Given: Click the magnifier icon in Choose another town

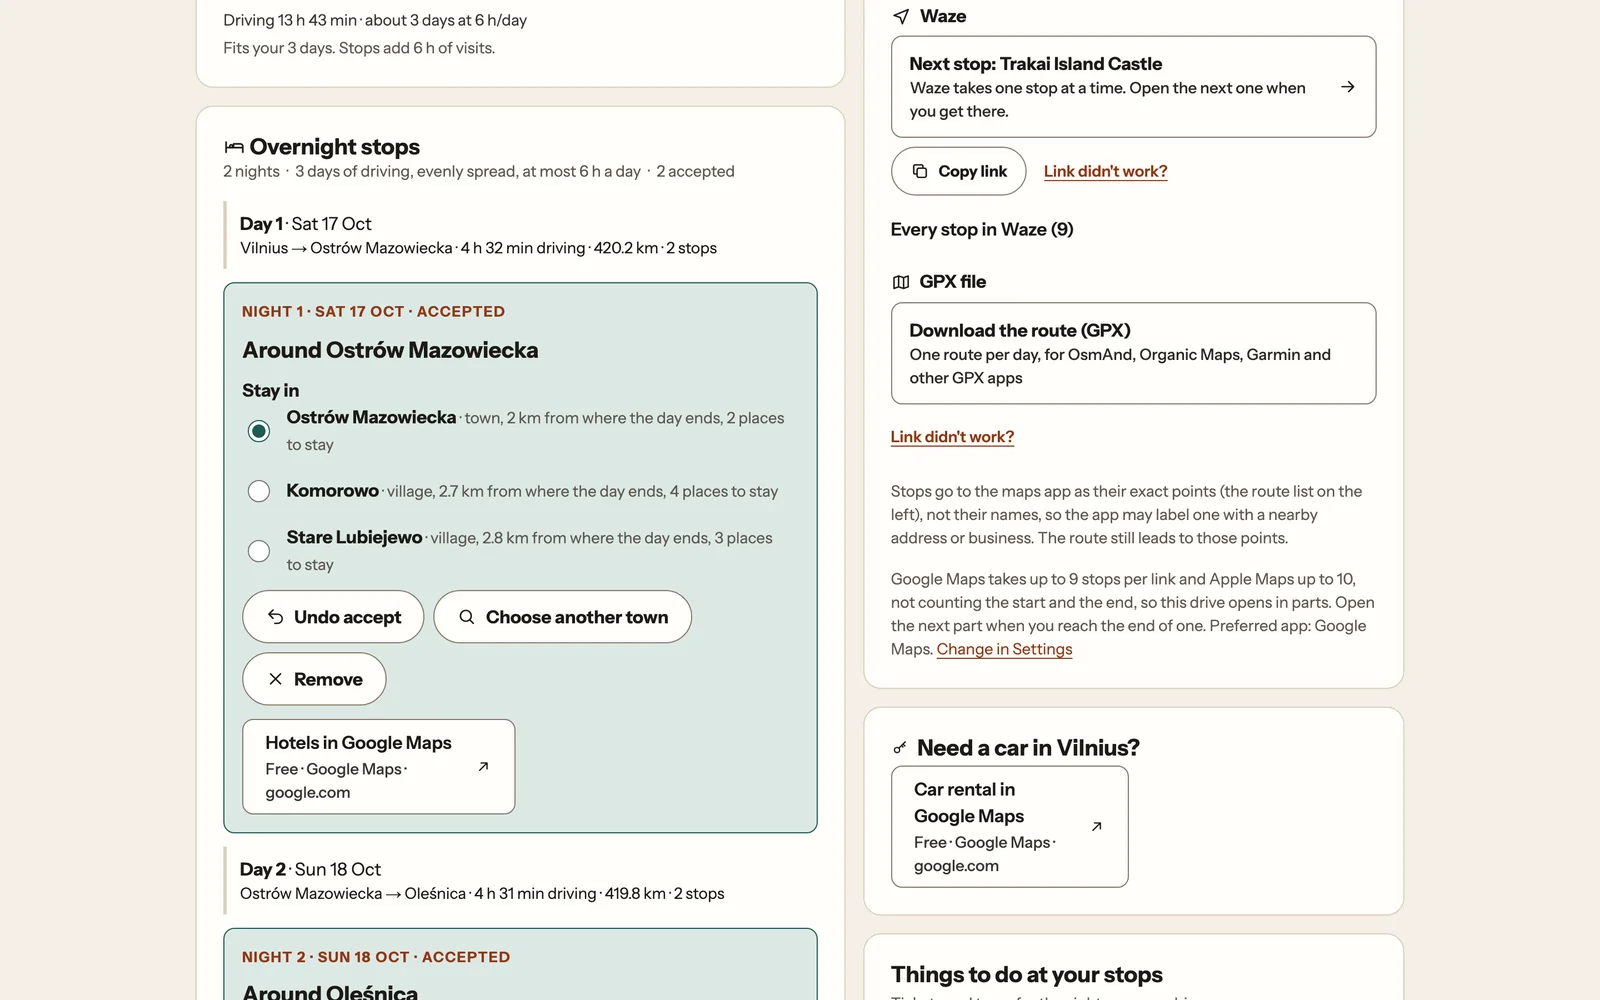Looking at the screenshot, I should [x=467, y=617].
